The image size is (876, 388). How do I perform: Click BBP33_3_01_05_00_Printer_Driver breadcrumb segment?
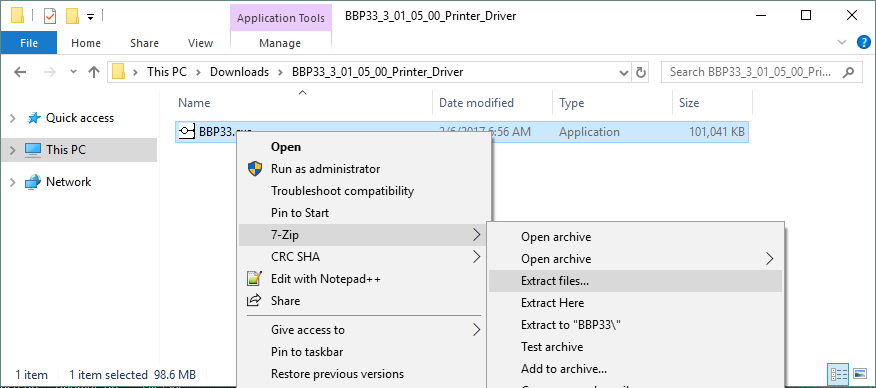[x=377, y=72]
